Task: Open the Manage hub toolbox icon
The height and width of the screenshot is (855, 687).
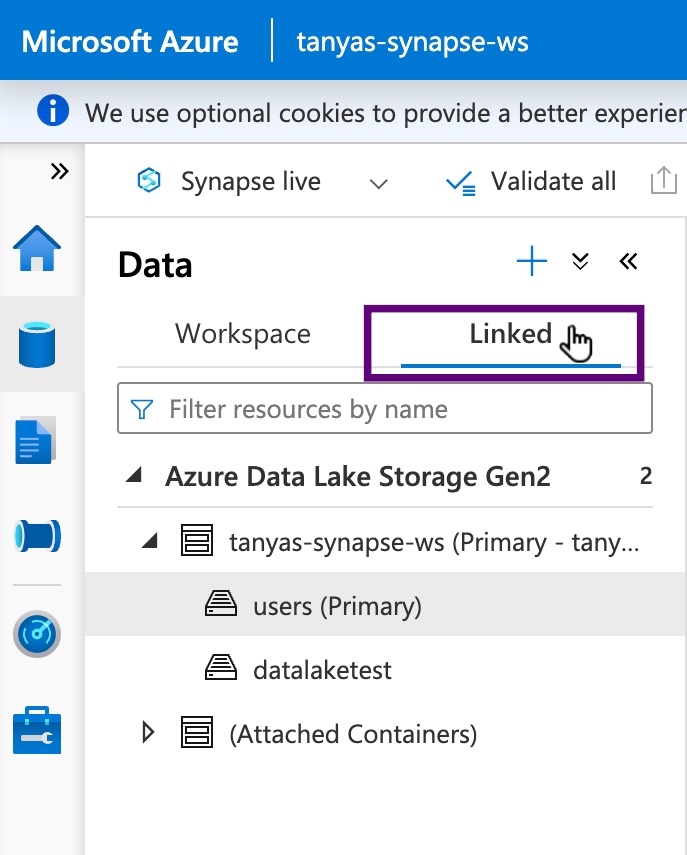Action: (x=37, y=730)
